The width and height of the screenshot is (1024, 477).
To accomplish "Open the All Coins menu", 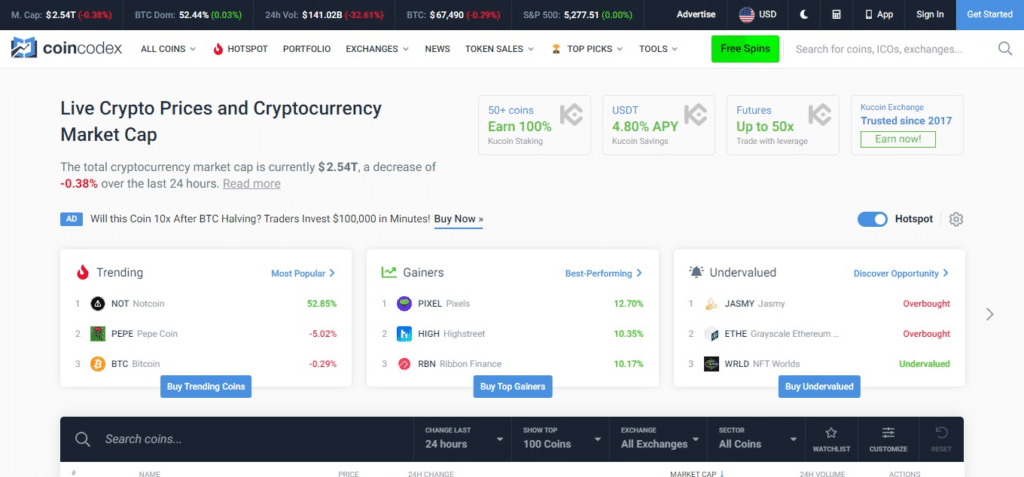I will 169,49.
